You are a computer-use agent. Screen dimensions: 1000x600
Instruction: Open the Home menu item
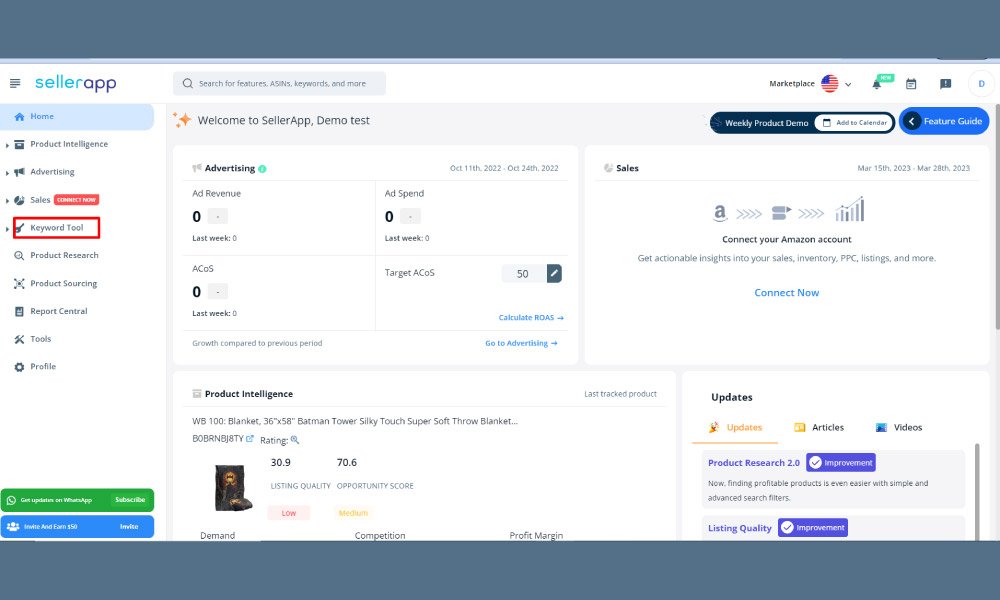point(77,117)
